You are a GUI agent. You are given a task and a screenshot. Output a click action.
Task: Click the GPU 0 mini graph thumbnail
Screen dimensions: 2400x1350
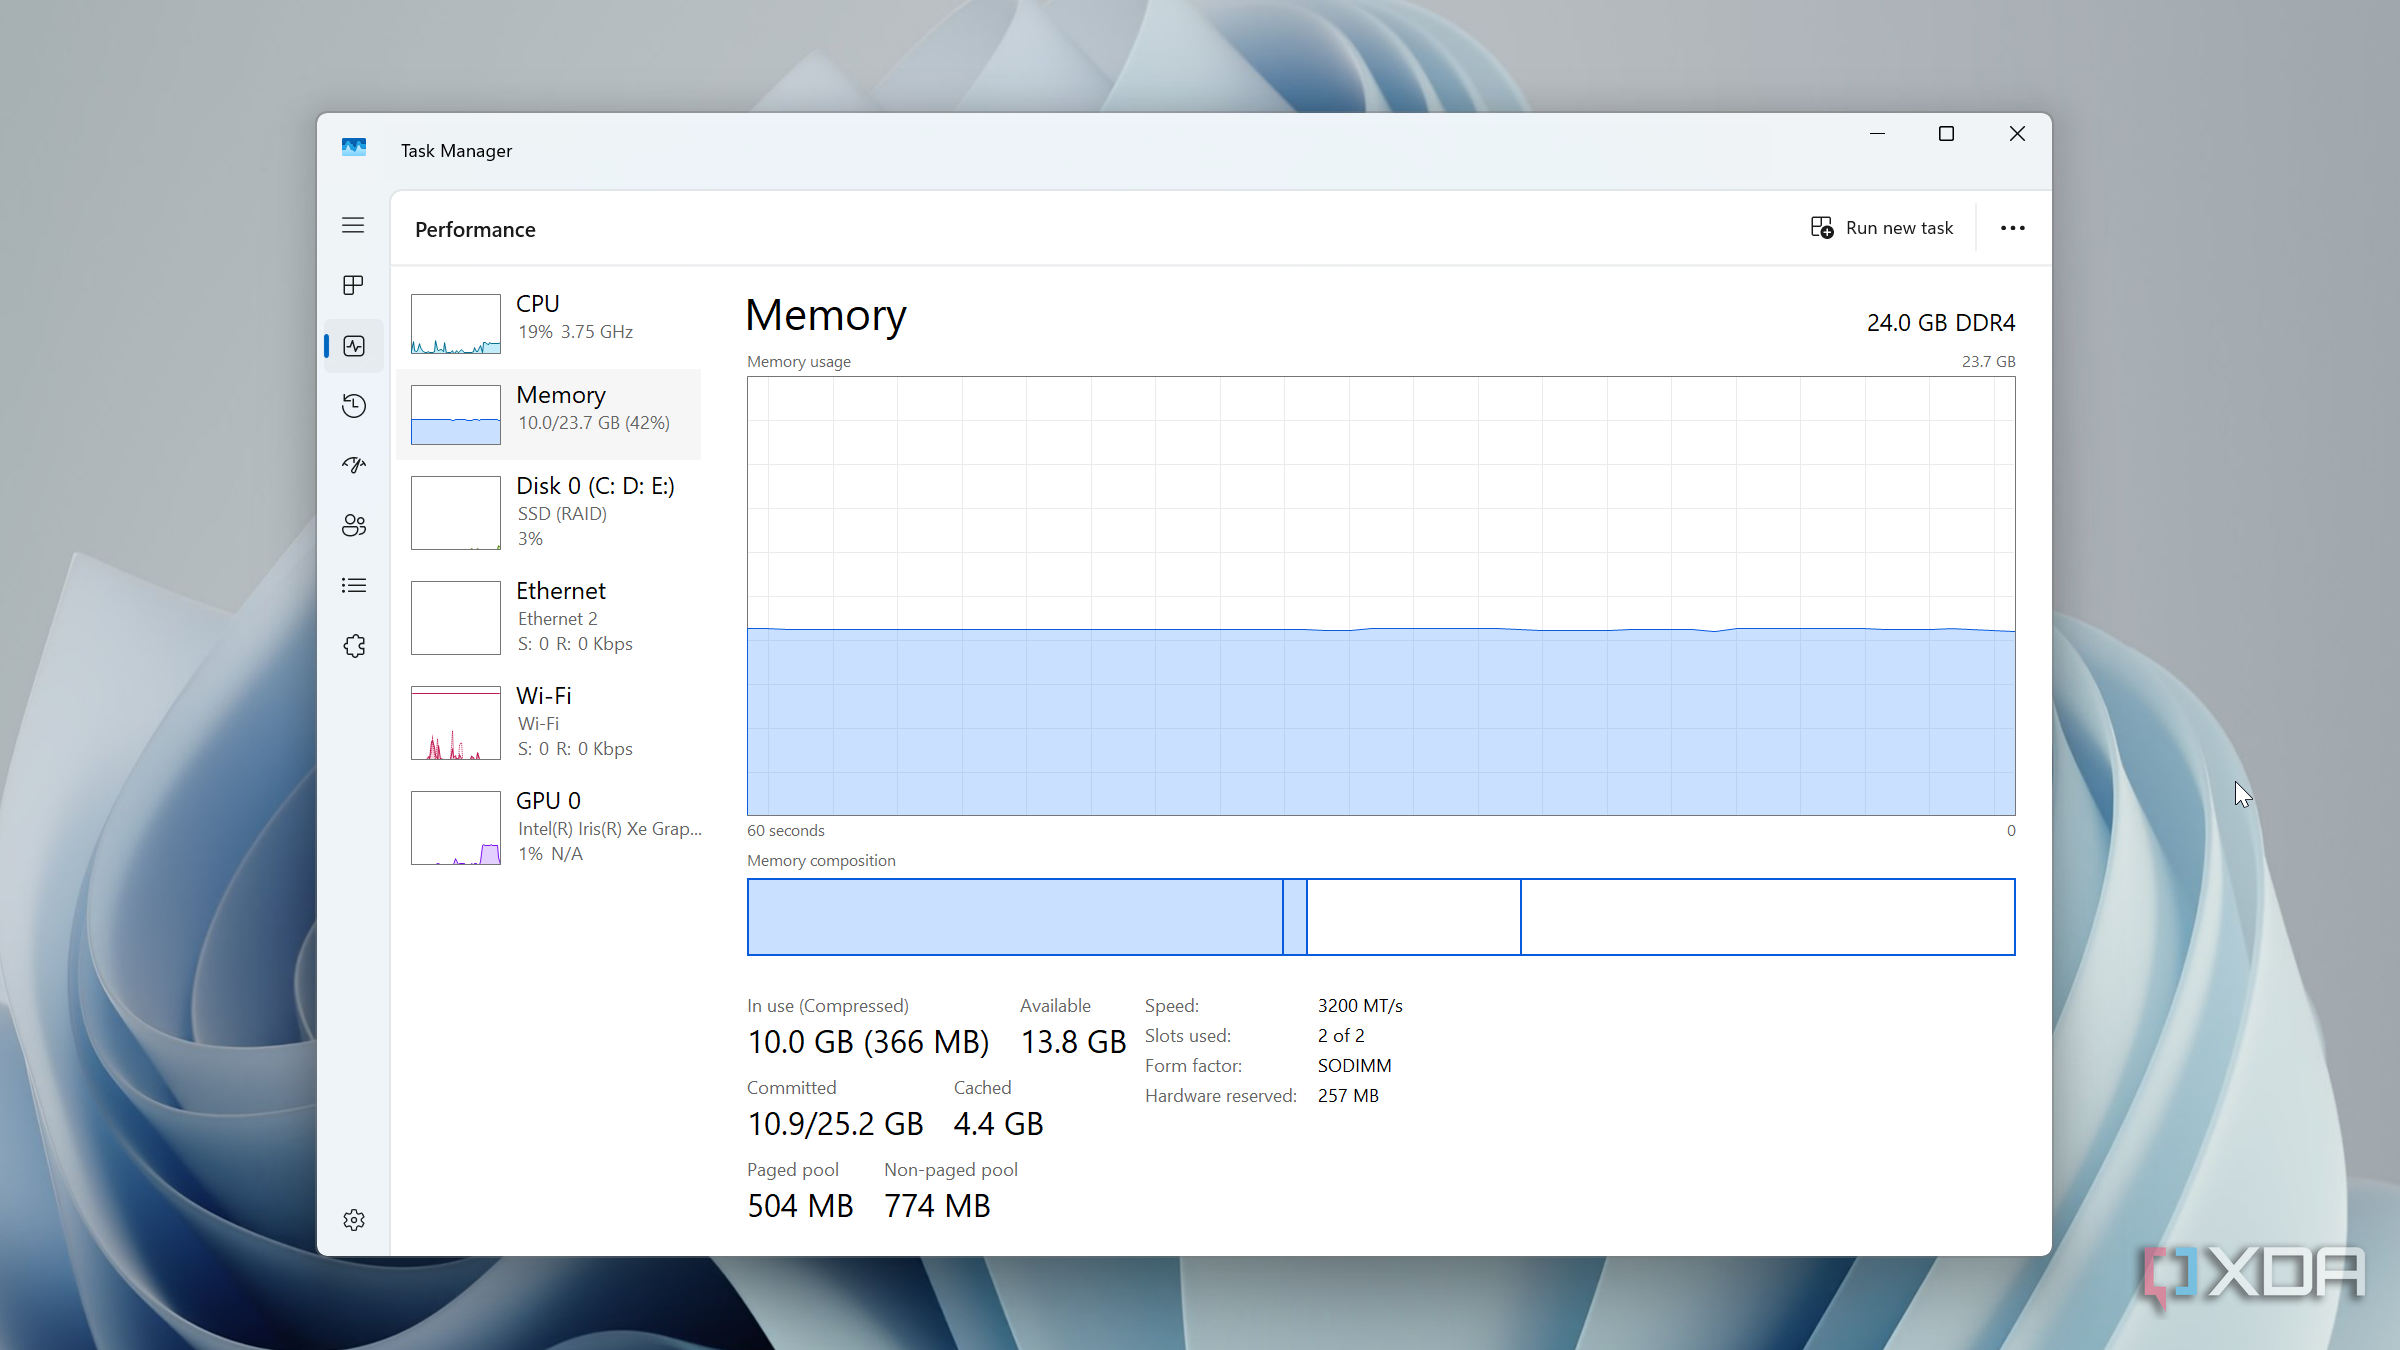[456, 828]
